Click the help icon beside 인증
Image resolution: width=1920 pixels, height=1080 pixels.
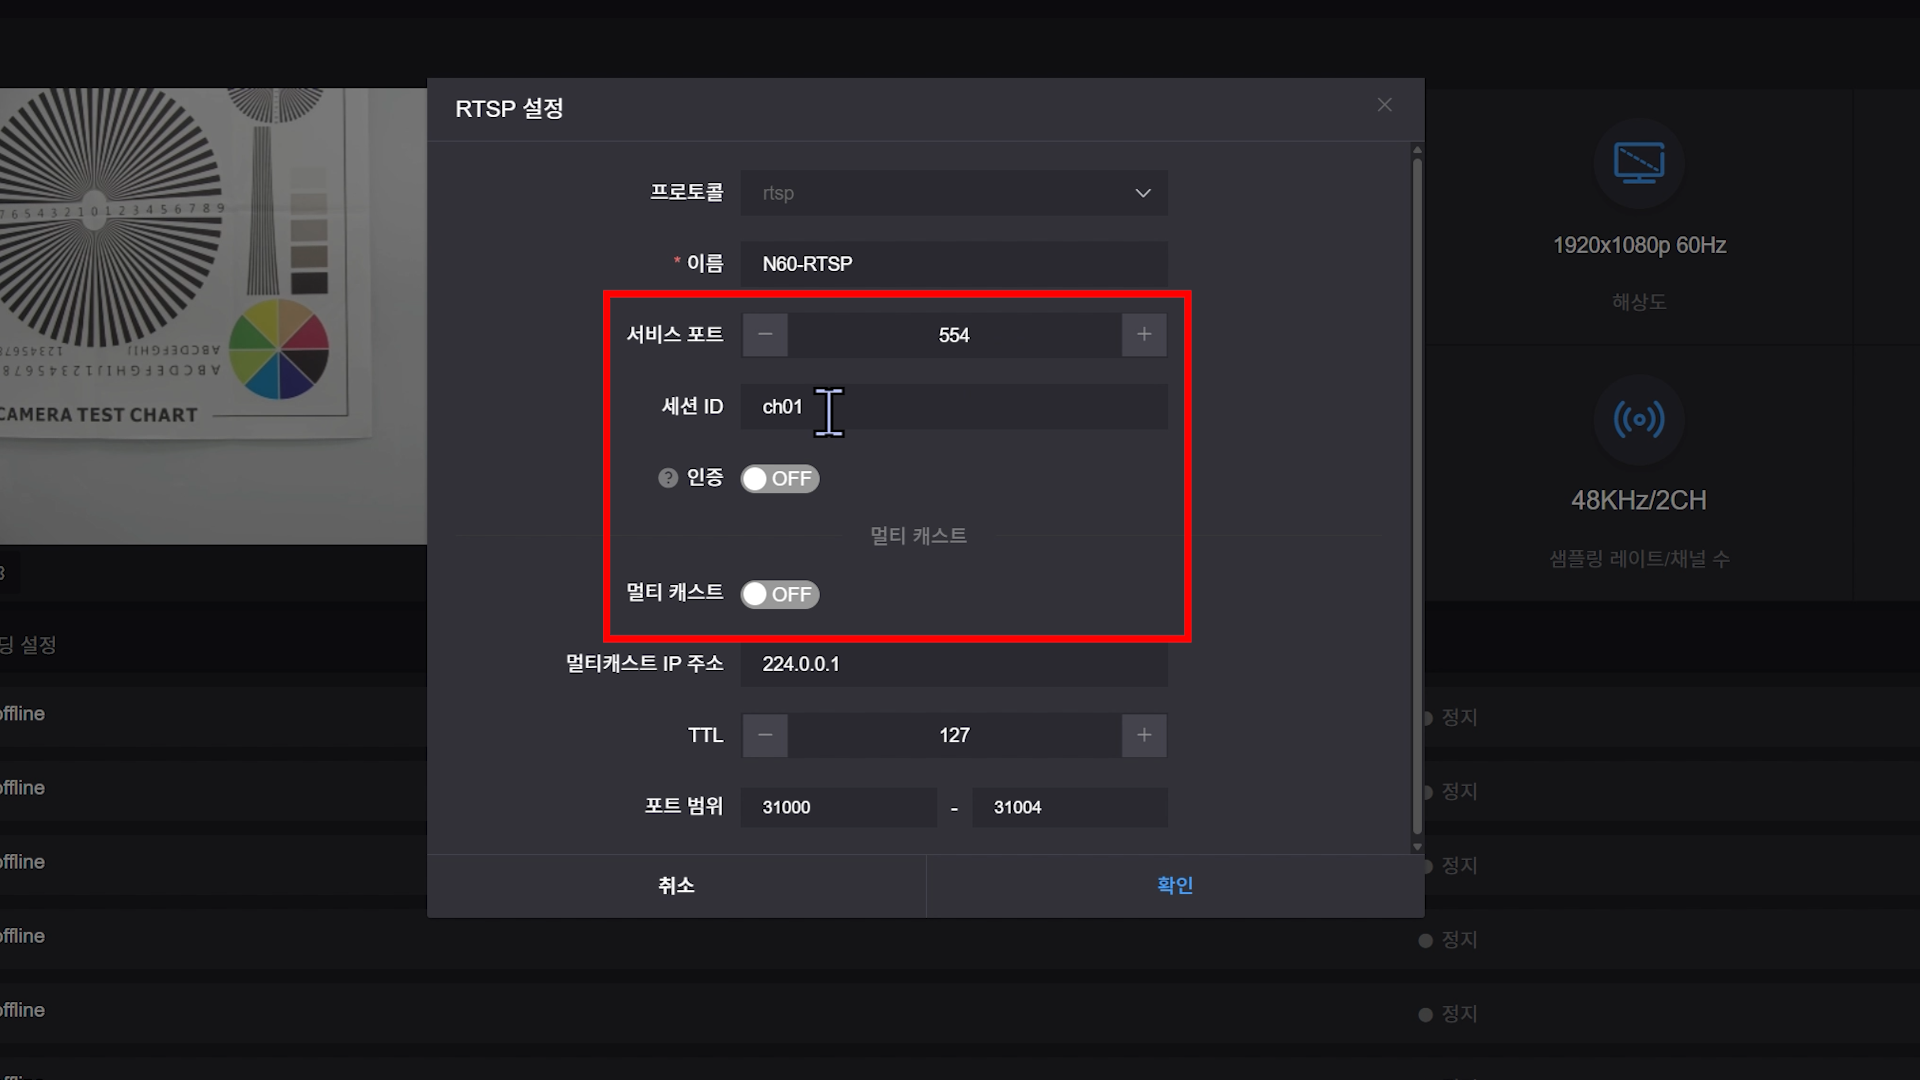coord(667,478)
